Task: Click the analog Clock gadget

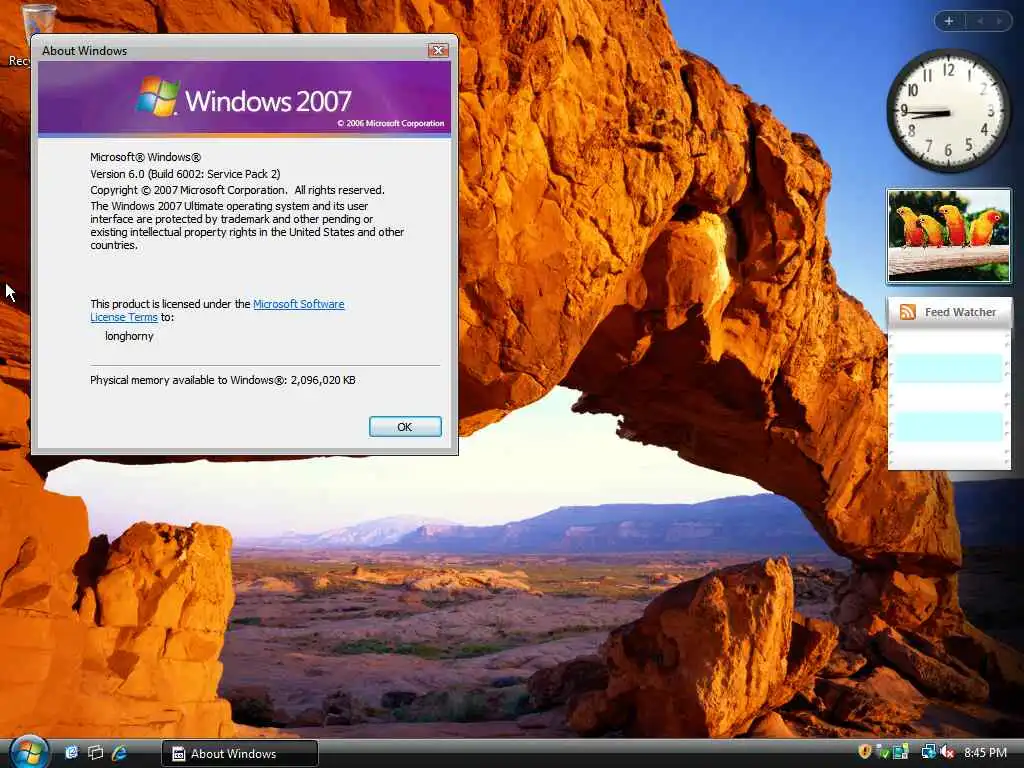Action: 948,110
